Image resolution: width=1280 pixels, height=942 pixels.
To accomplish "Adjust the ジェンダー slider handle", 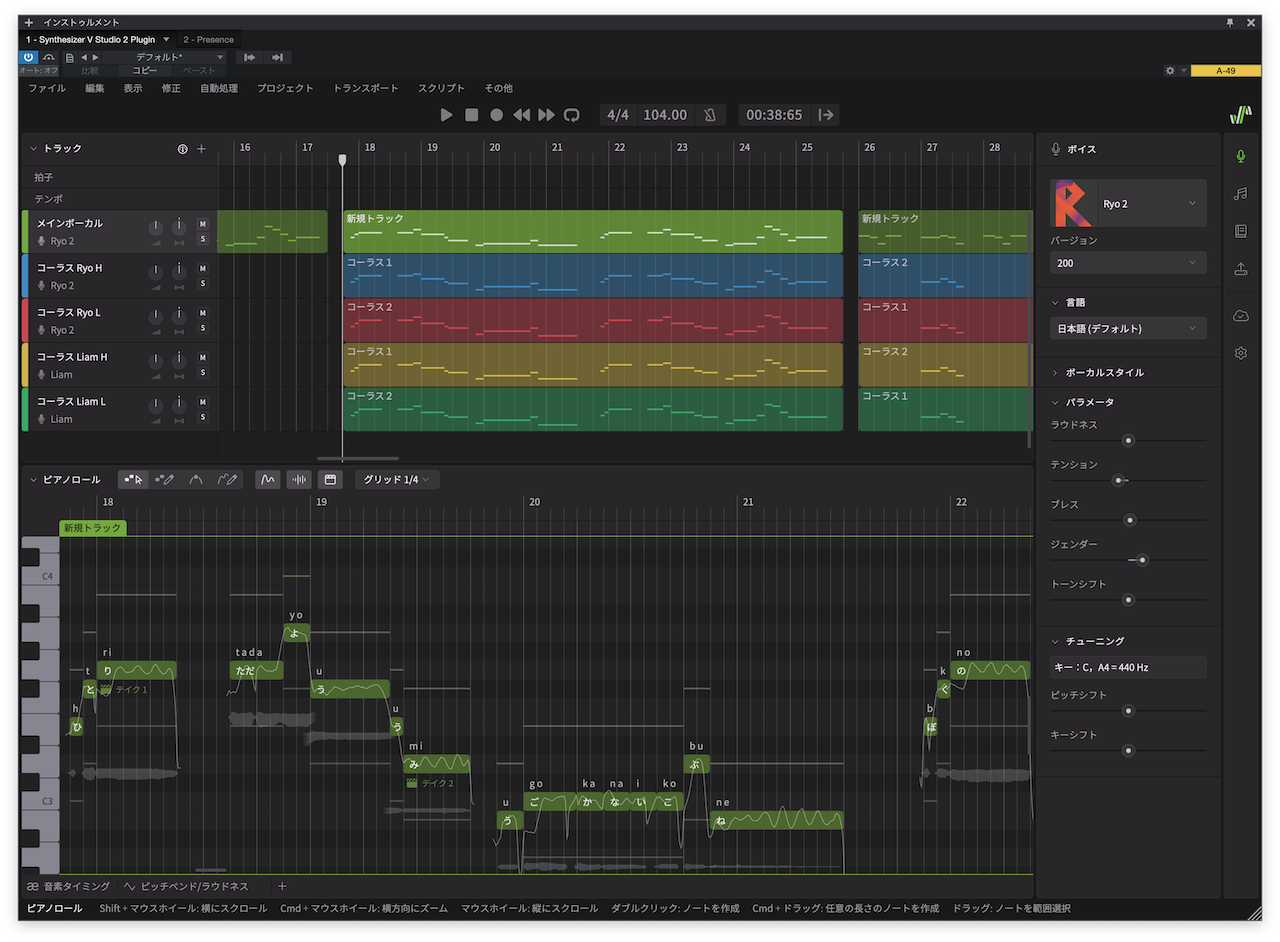I will click(x=1142, y=560).
